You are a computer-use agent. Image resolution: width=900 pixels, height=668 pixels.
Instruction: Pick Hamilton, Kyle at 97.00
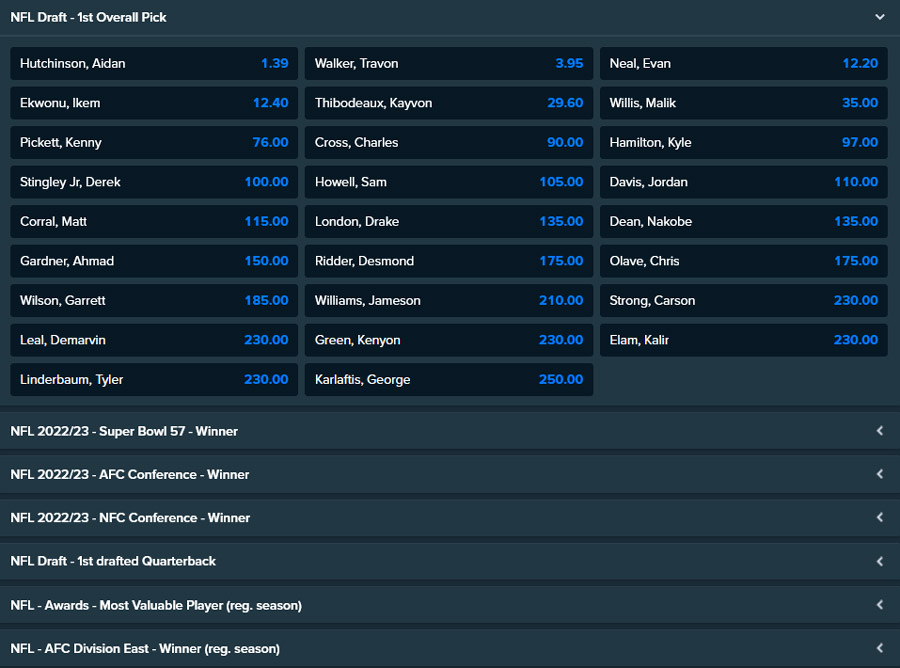click(744, 142)
